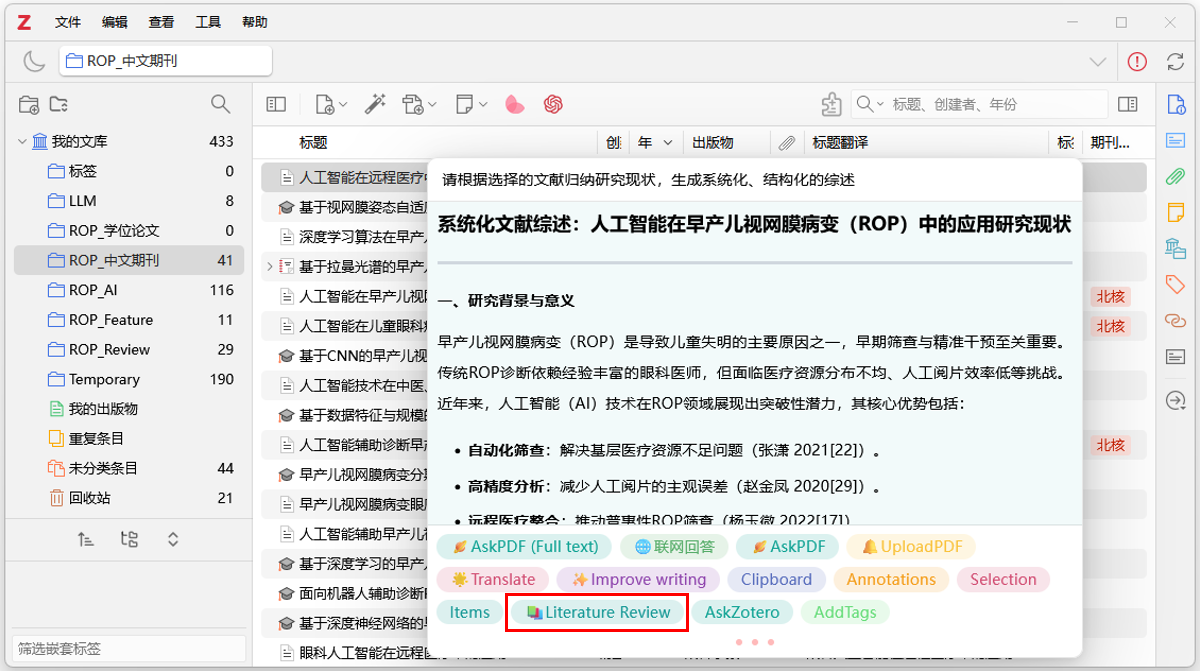Jump to Notes via yellow note icon
Viewport: 1200px width, 671px height.
pos(1175,213)
